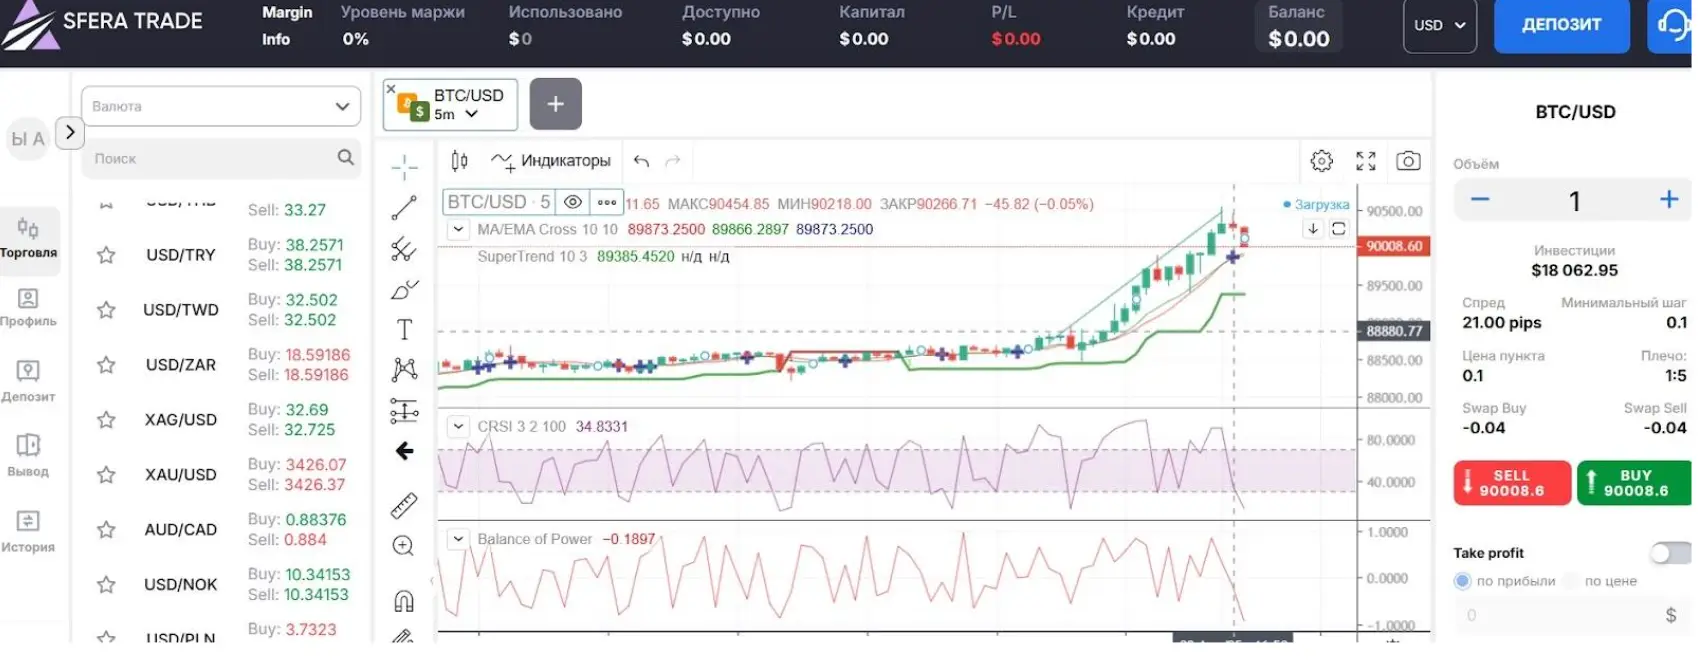Screen dimensions: 1698x664
Task: Decrease volume with minus button
Action: pos(1480,200)
